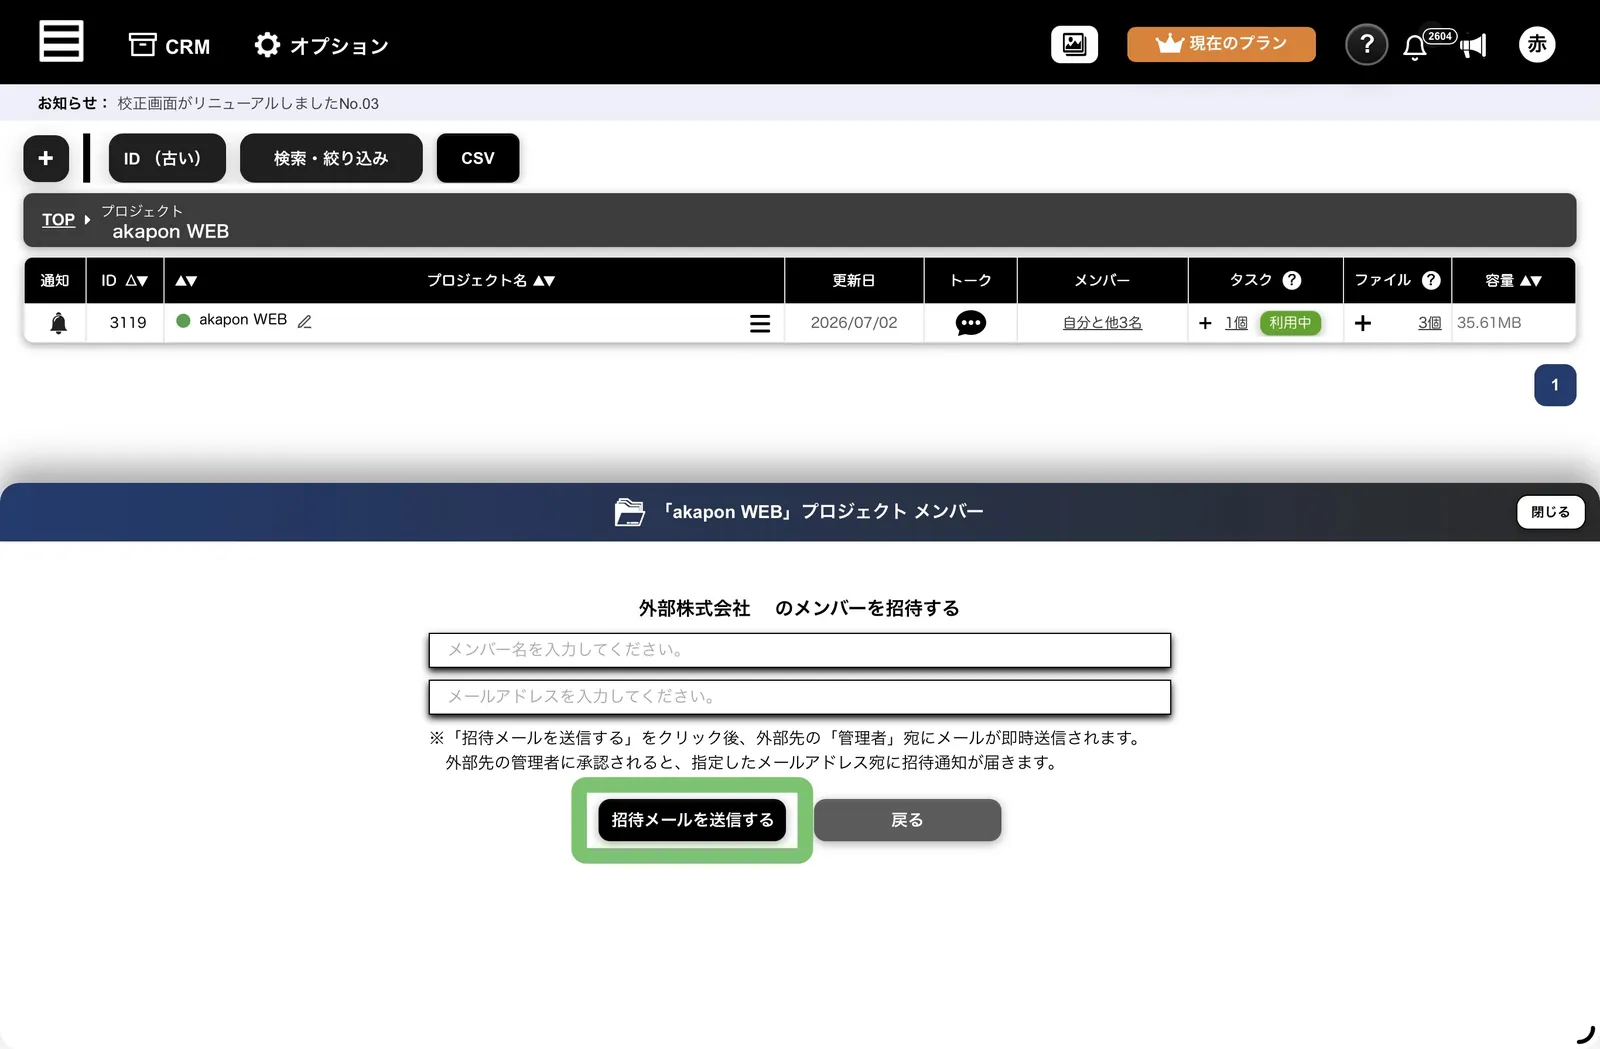
Task: Click folder icon in member panel header
Action: 629,512
